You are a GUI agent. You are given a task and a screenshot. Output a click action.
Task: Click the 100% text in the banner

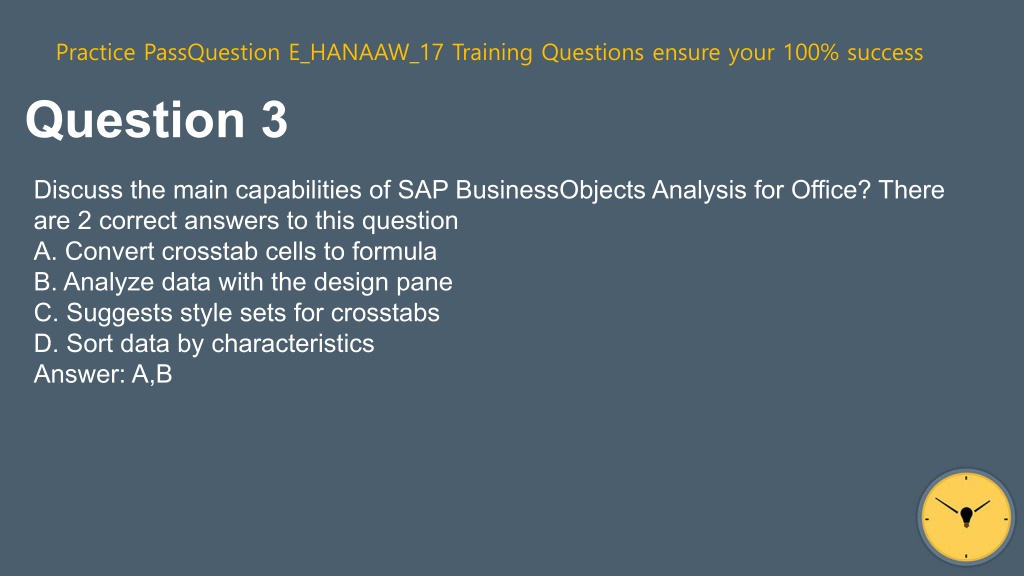pos(810,52)
